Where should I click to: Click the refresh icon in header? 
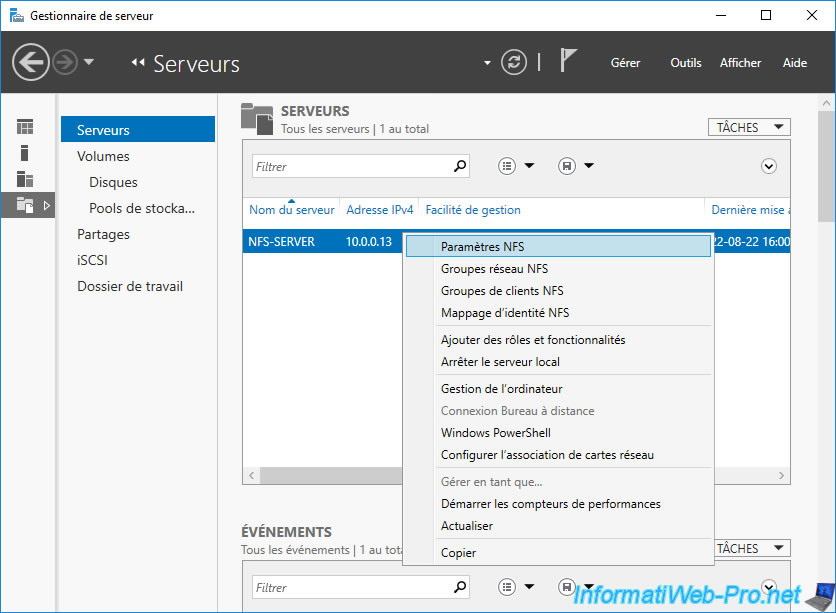[x=514, y=62]
